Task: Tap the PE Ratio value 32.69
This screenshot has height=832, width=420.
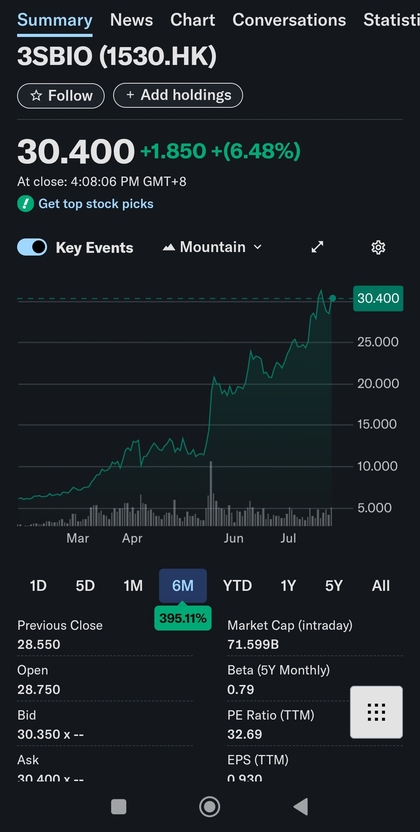Action: click(x=244, y=734)
